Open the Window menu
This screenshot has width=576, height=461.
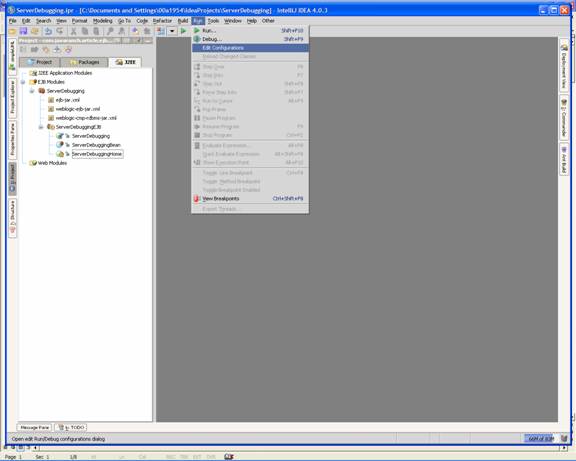pyautogui.click(x=233, y=21)
